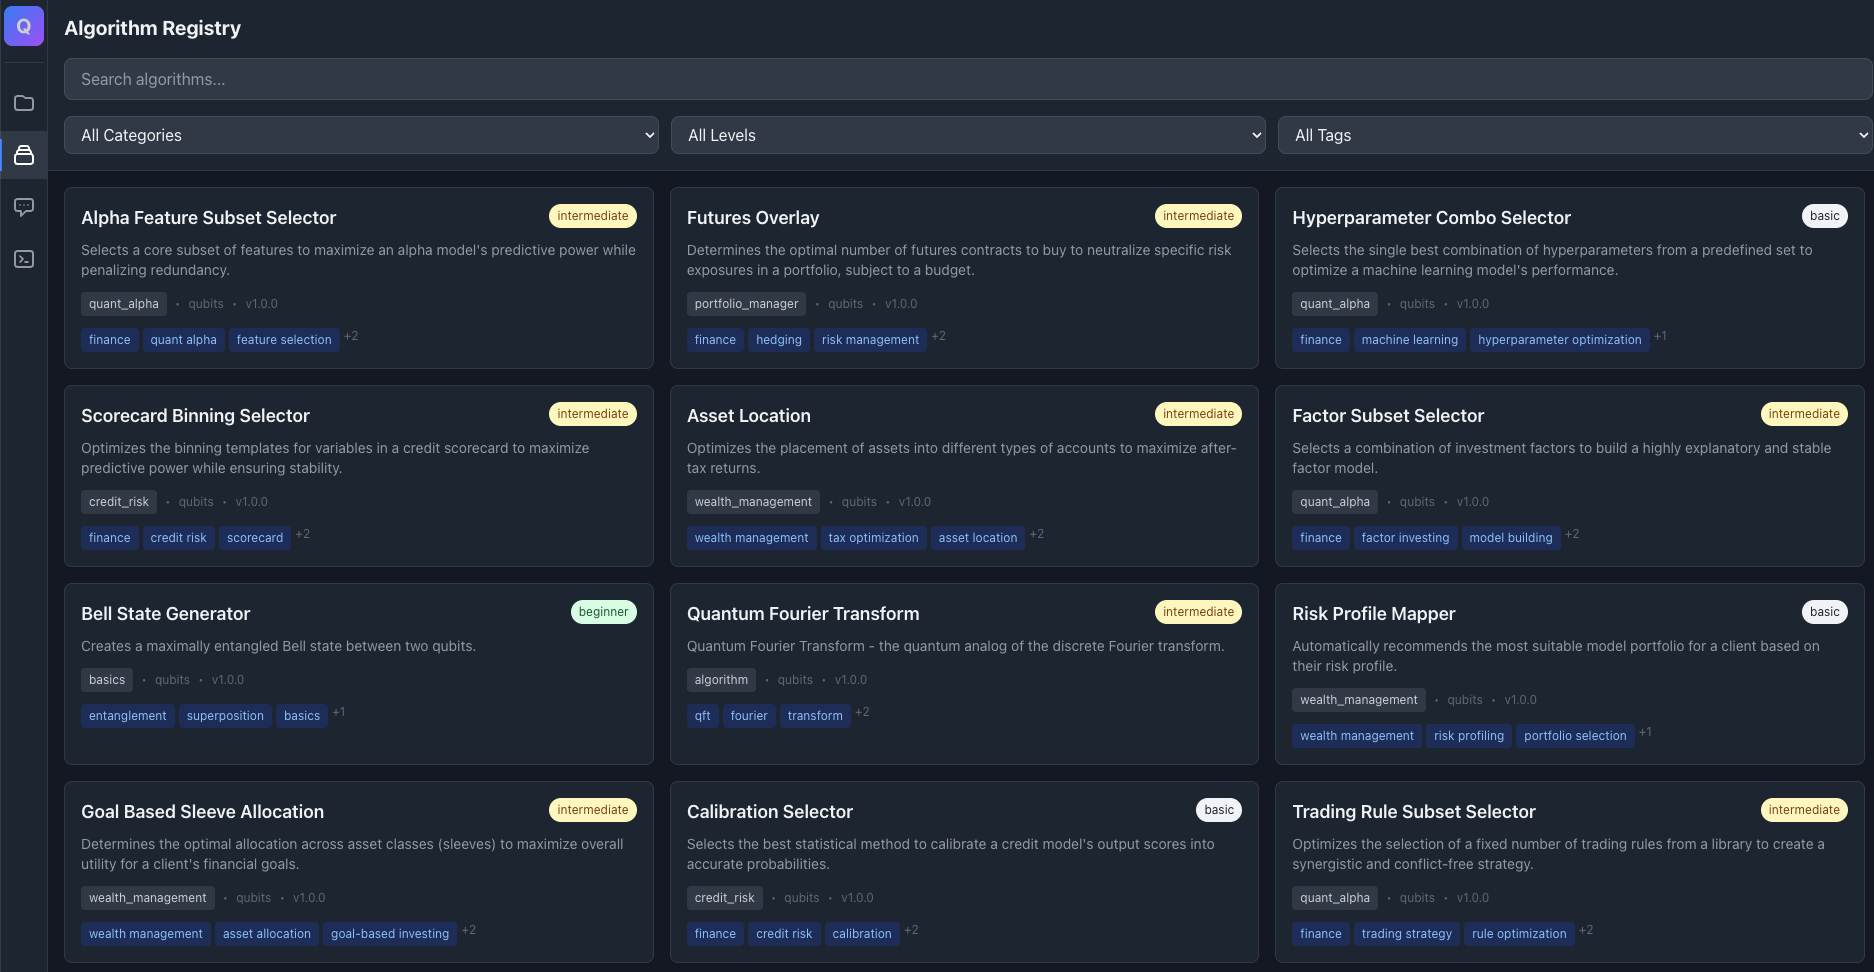The height and width of the screenshot is (972, 1874).
Task: Click the Q app logo icon
Action: tap(24, 26)
